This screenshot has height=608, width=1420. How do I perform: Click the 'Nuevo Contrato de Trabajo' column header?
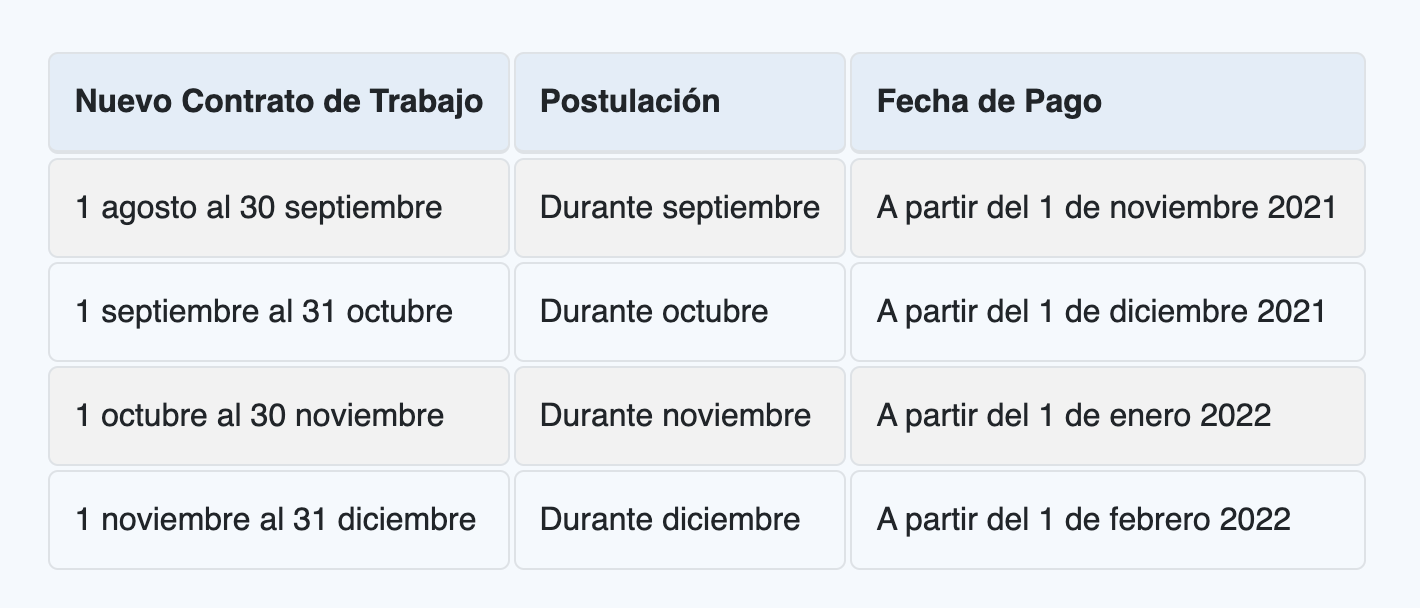pyautogui.click(x=279, y=101)
